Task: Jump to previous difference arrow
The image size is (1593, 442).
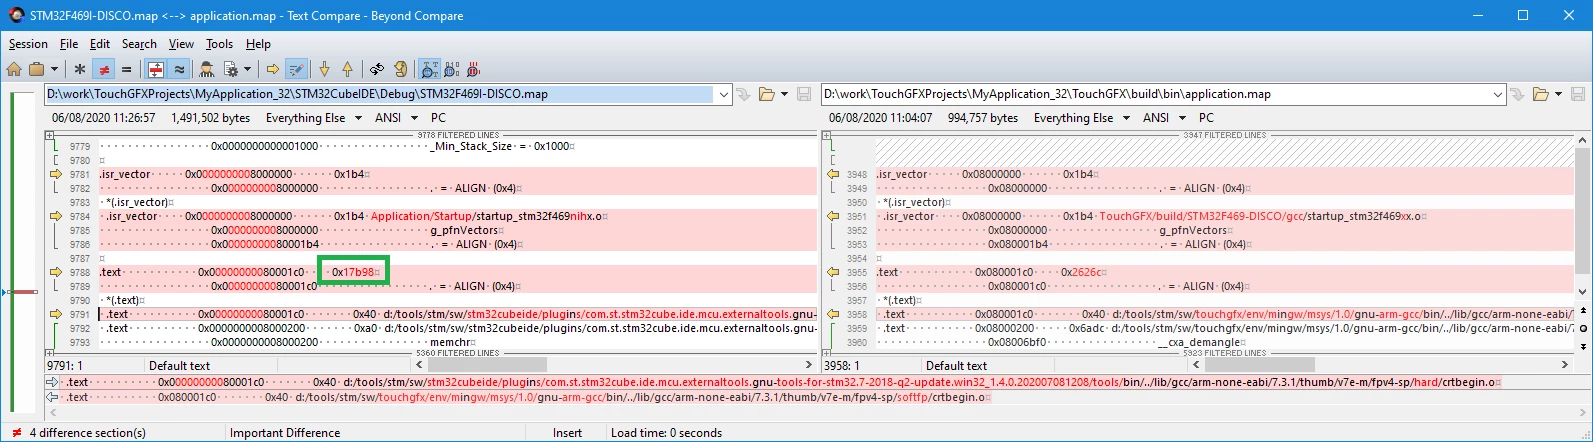Action: point(347,69)
